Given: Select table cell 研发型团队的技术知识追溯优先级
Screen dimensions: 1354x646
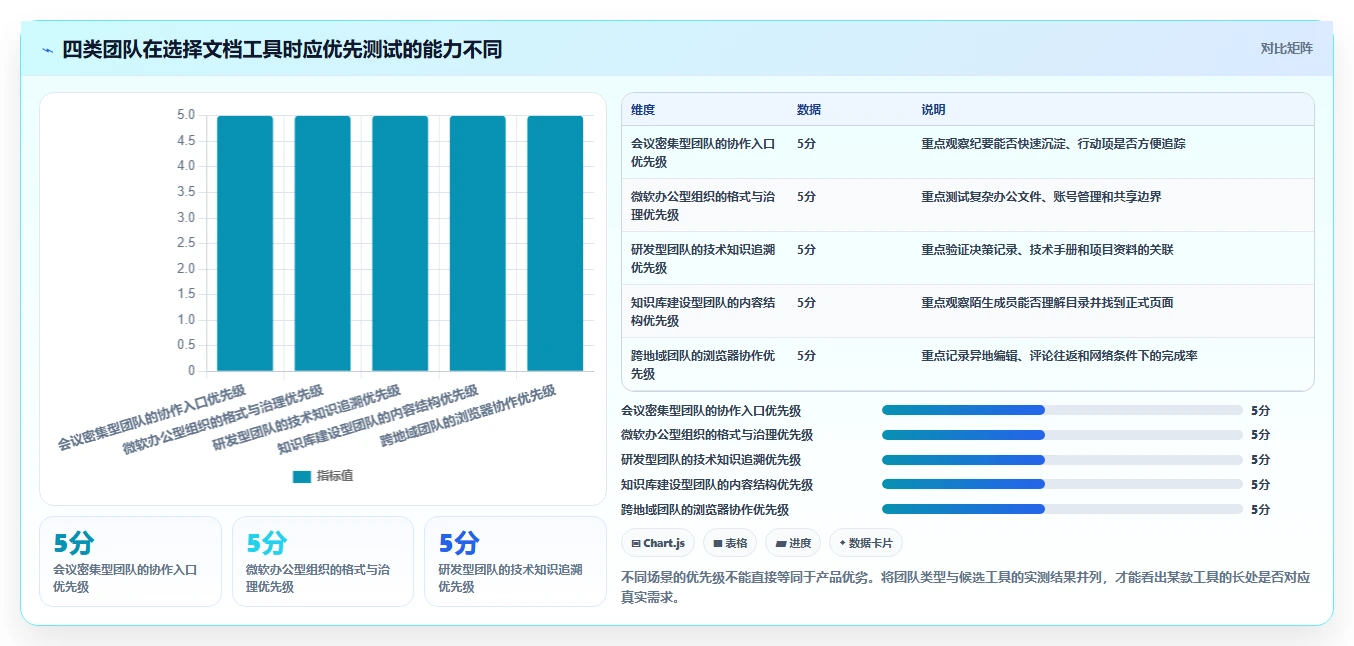Looking at the screenshot, I should click(x=703, y=258).
